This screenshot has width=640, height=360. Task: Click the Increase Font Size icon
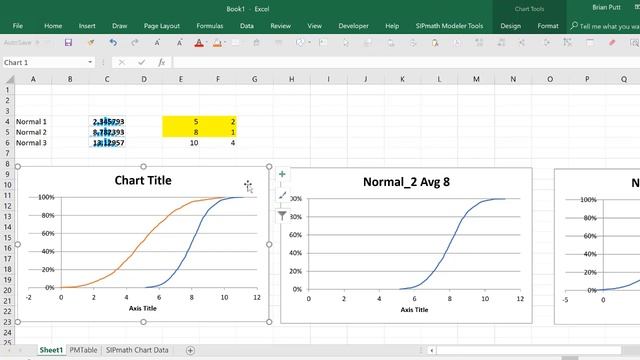(157, 42)
